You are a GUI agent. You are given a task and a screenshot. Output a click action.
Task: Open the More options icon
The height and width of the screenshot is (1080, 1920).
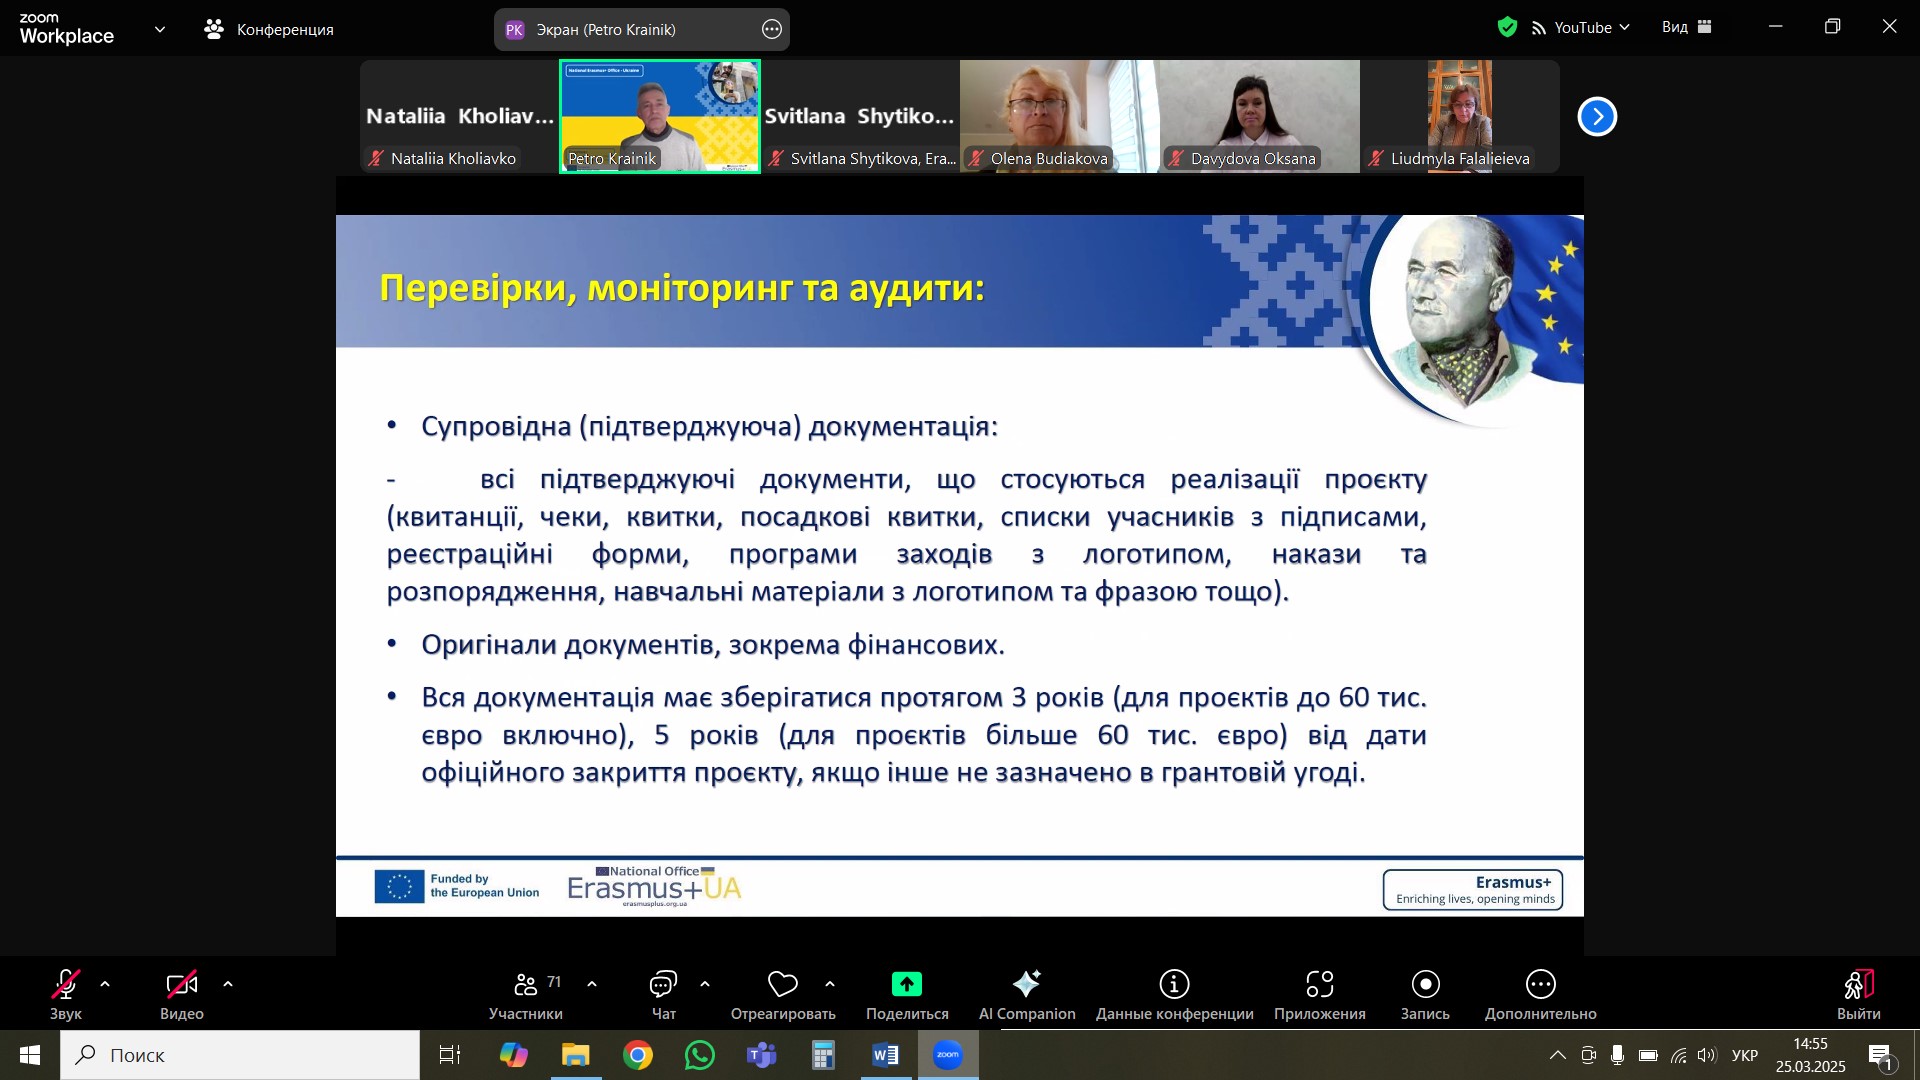click(x=1540, y=985)
